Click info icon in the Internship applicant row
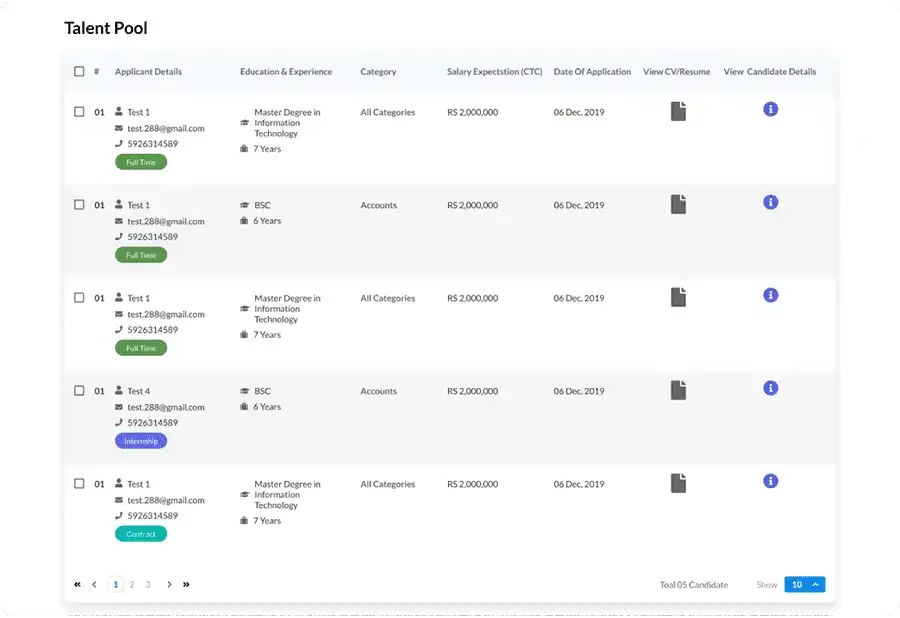The width and height of the screenshot is (900, 618). [x=770, y=388]
